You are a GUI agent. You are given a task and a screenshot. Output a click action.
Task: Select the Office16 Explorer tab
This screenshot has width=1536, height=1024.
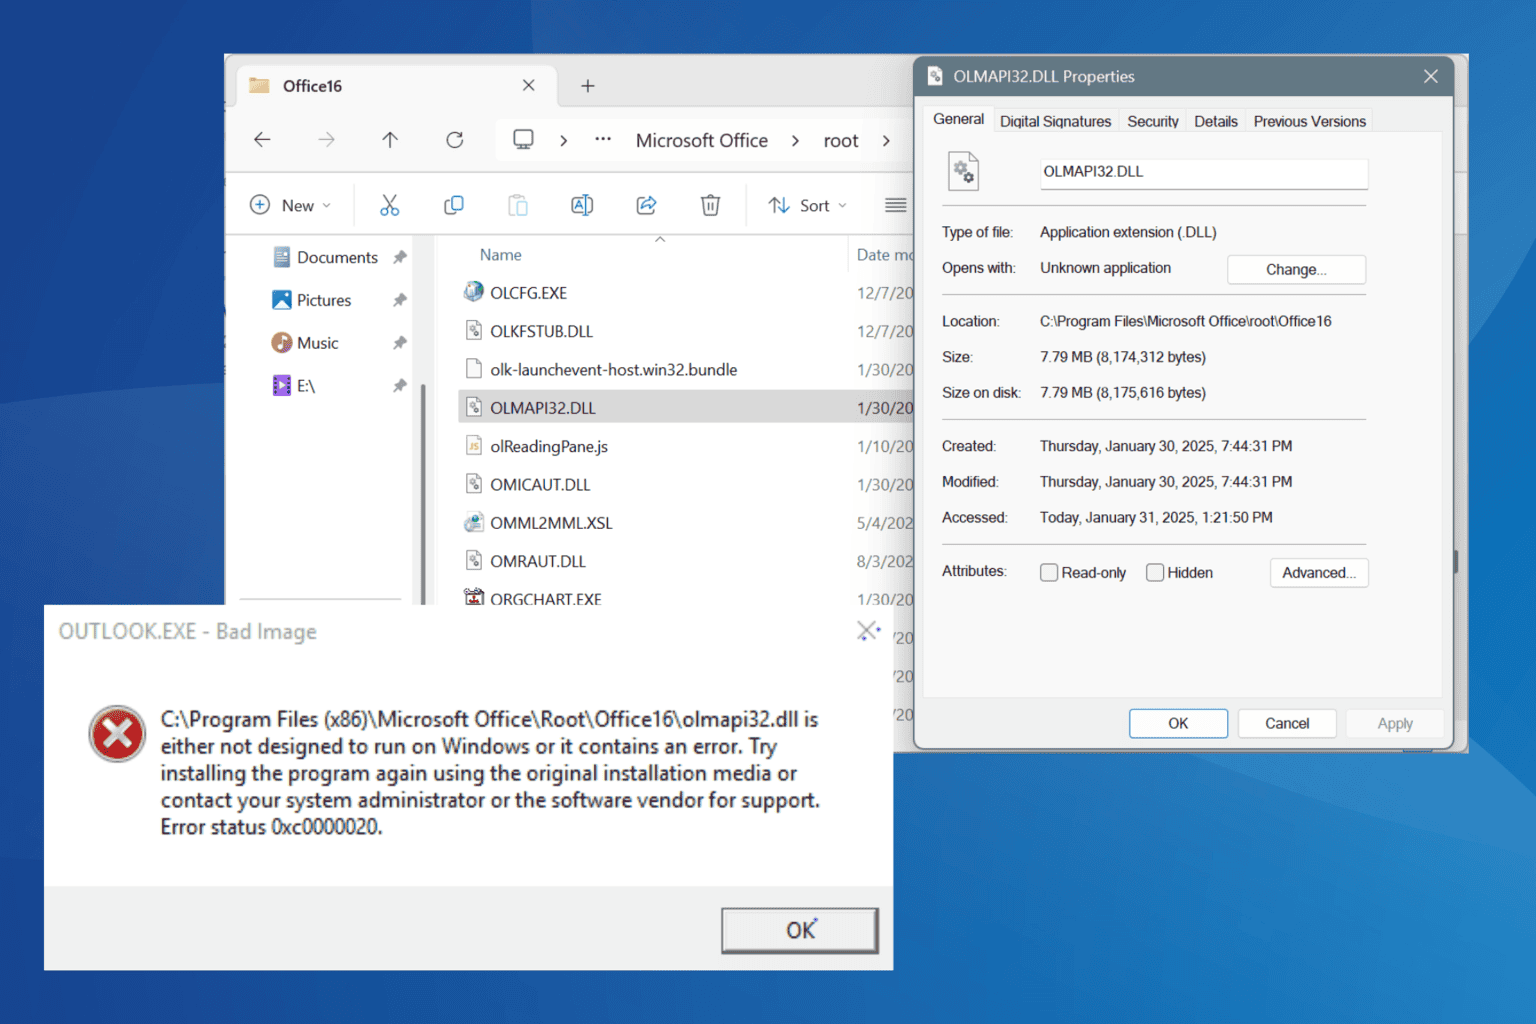coord(395,86)
